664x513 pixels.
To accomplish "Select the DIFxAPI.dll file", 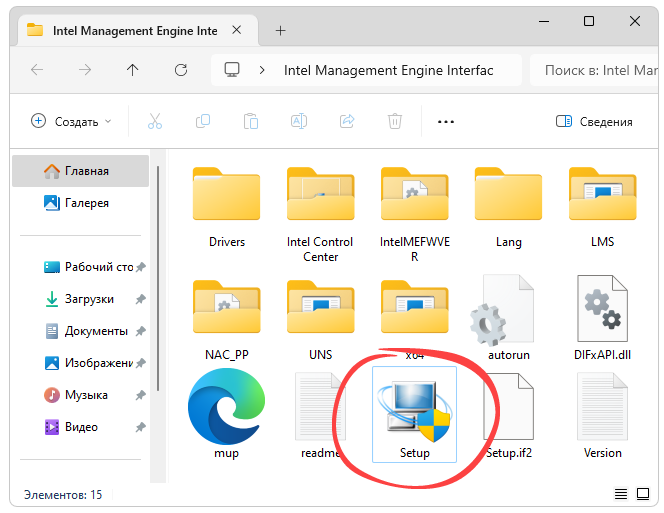I will [603, 318].
